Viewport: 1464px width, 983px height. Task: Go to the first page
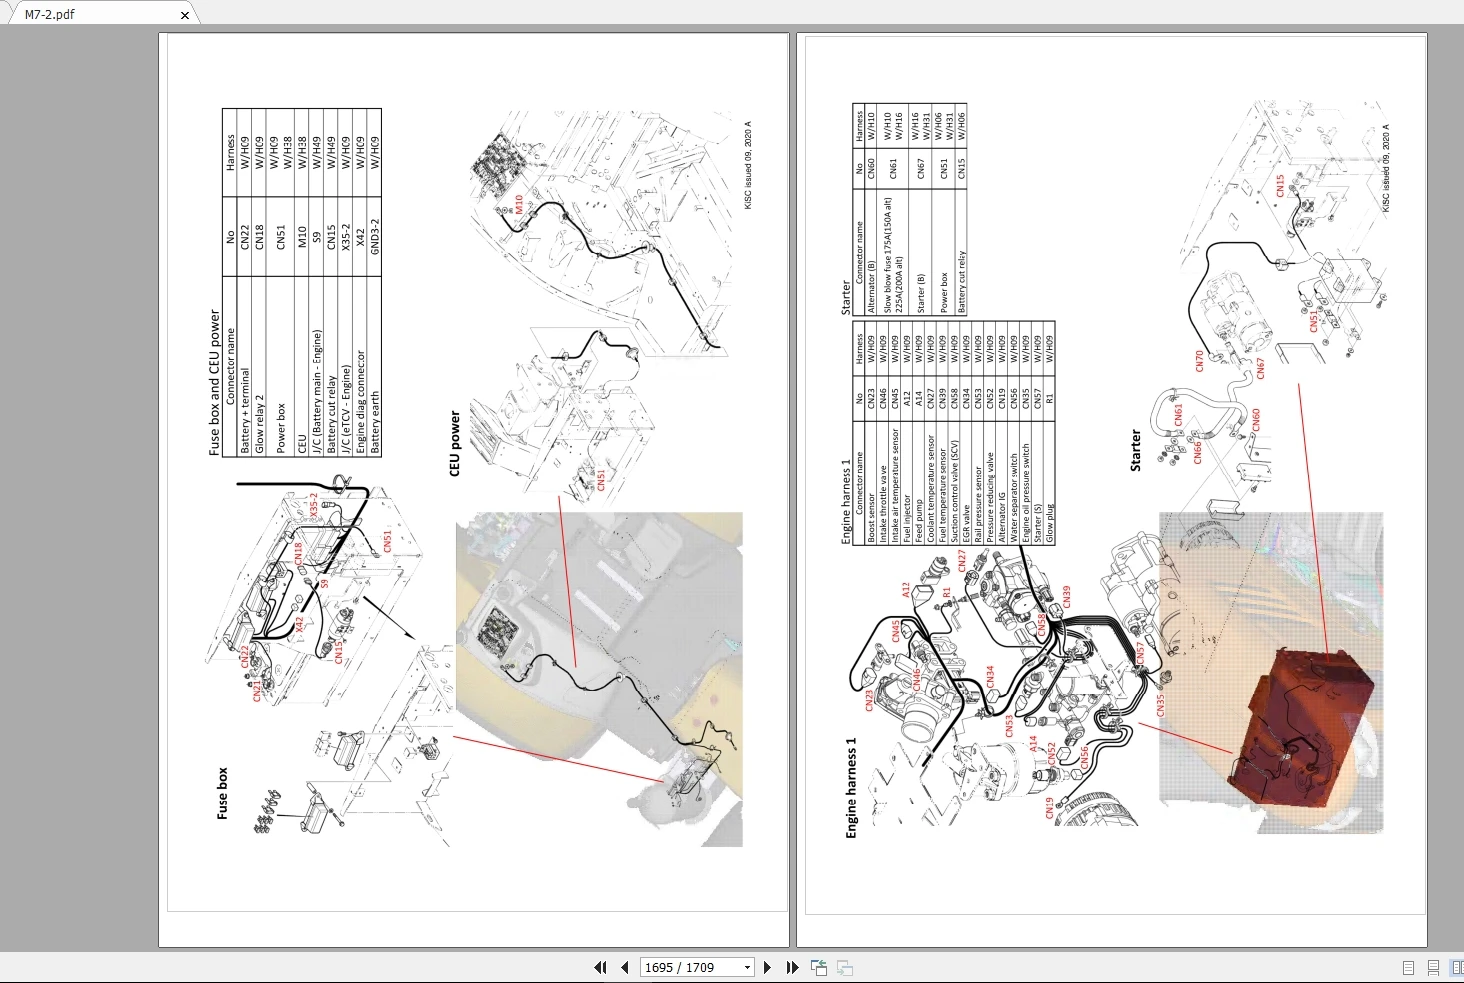(600, 967)
